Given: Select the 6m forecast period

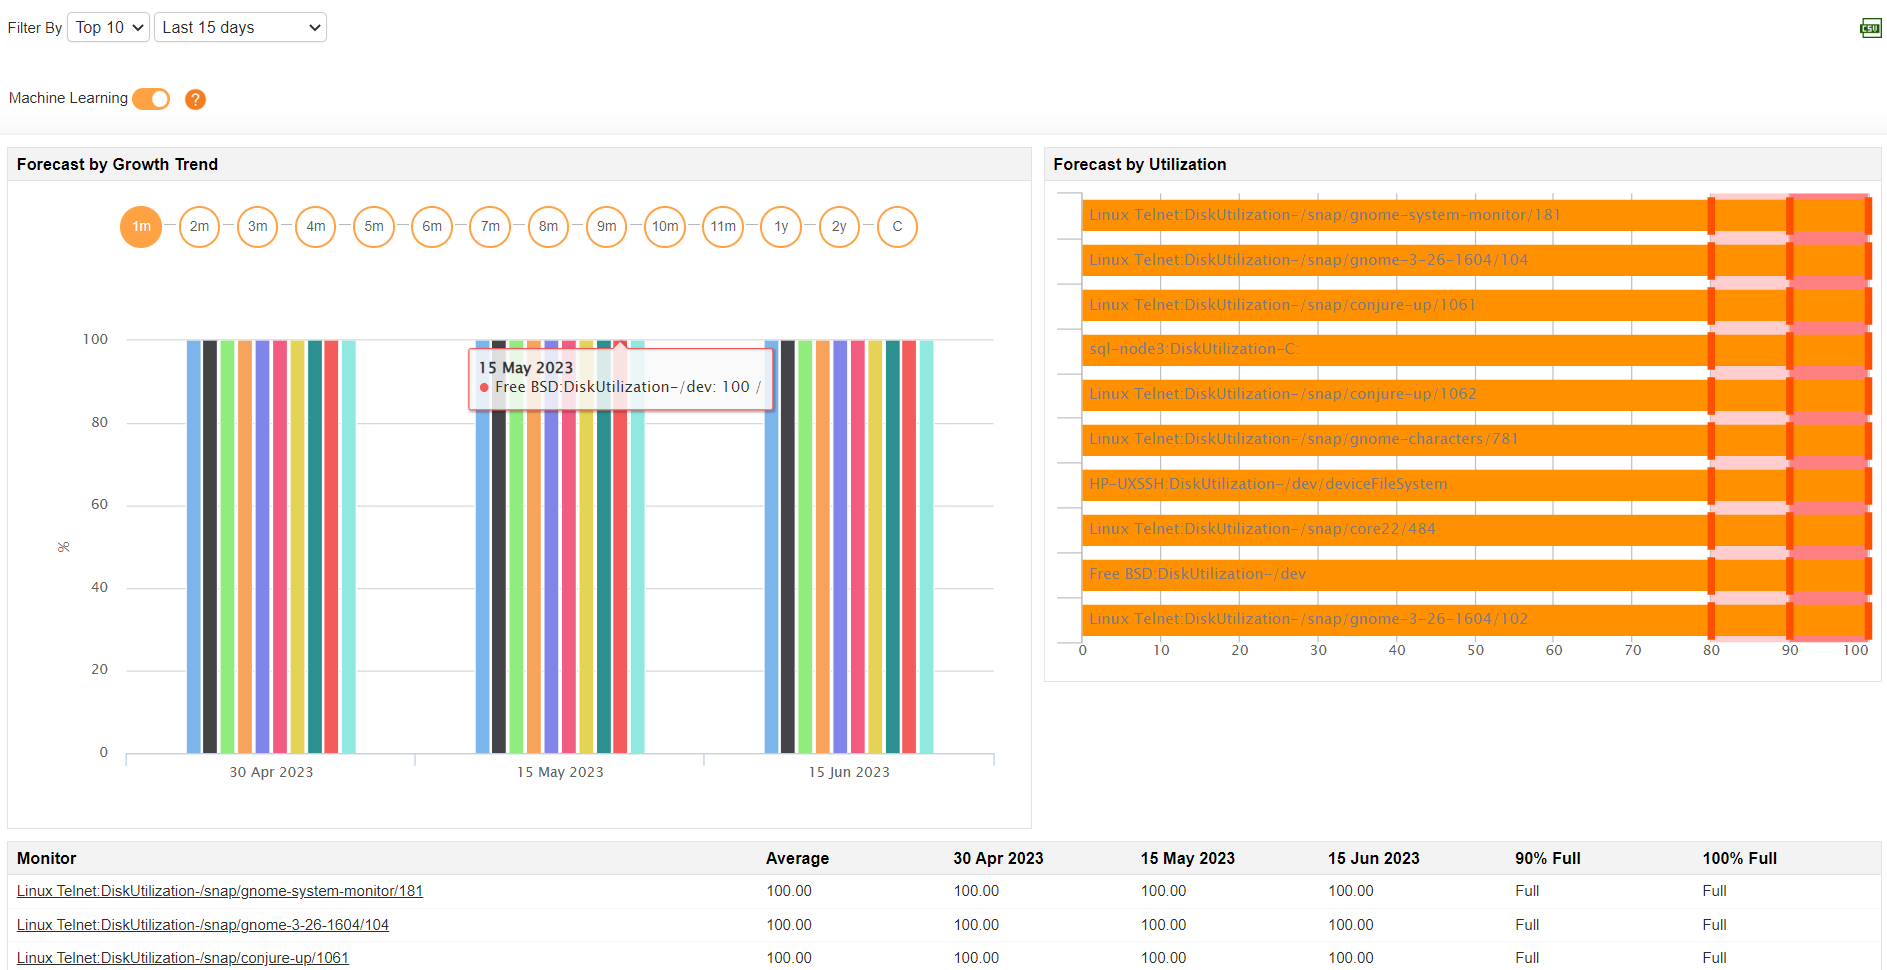Looking at the screenshot, I should [x=432, y=227].
